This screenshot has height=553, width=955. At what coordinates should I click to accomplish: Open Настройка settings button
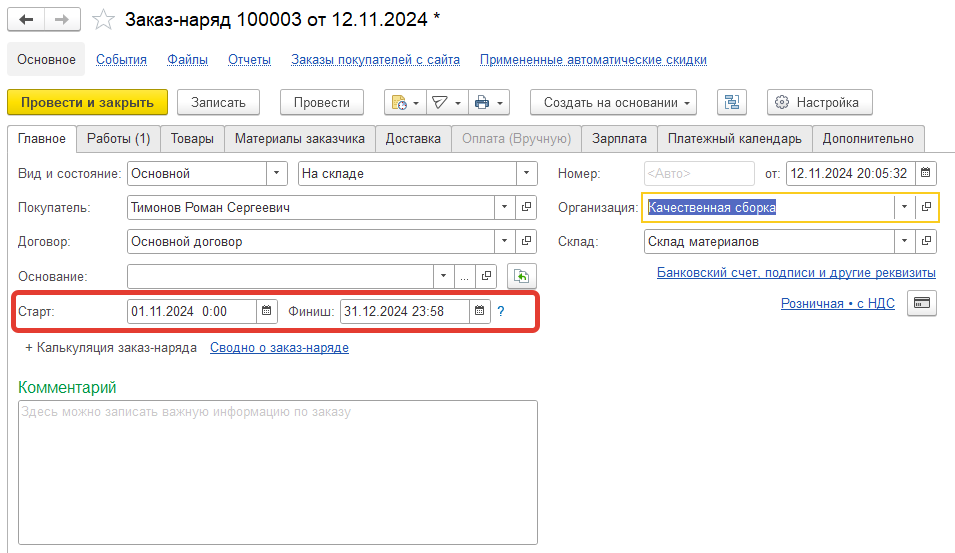point(820,102)
